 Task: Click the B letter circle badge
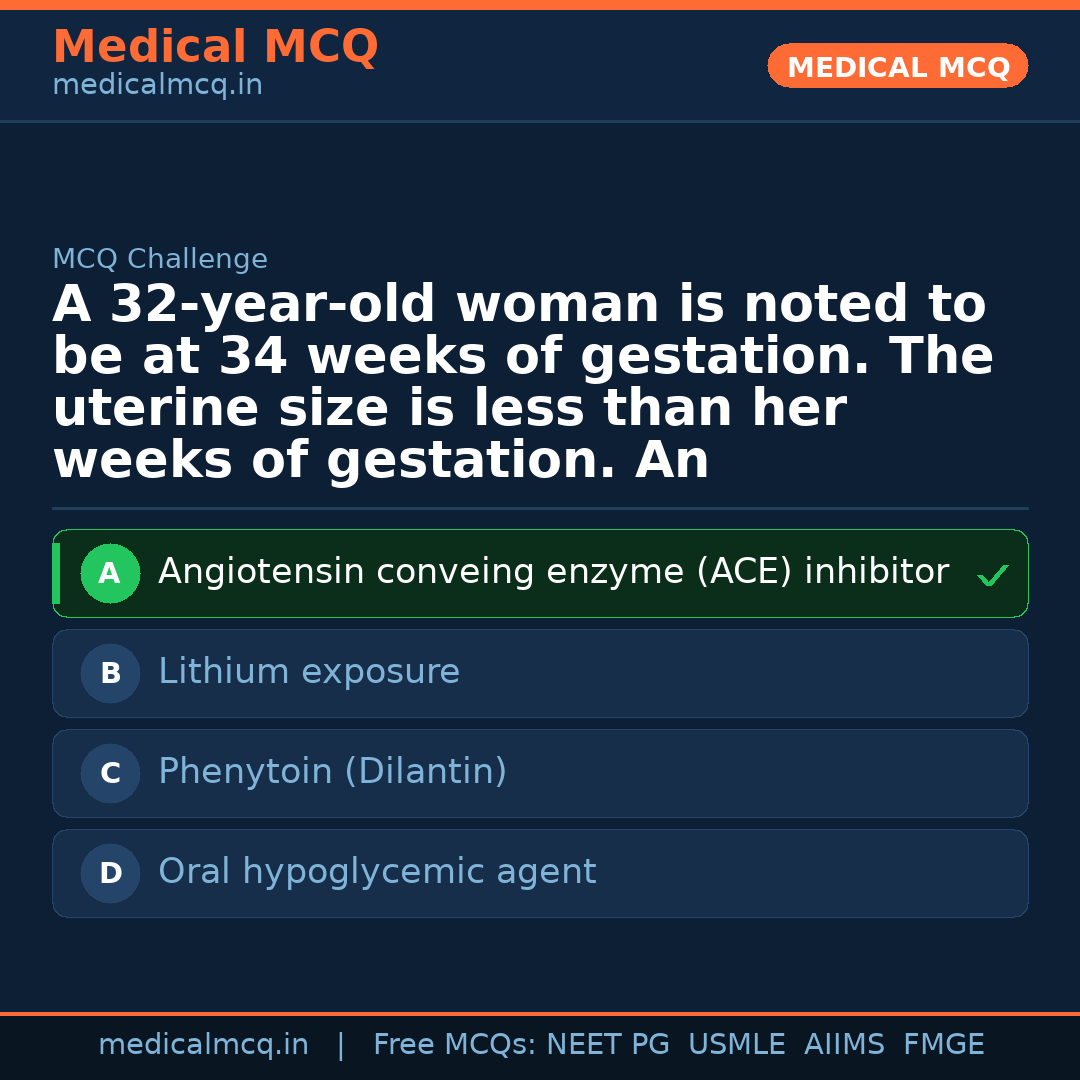[110, 674]
